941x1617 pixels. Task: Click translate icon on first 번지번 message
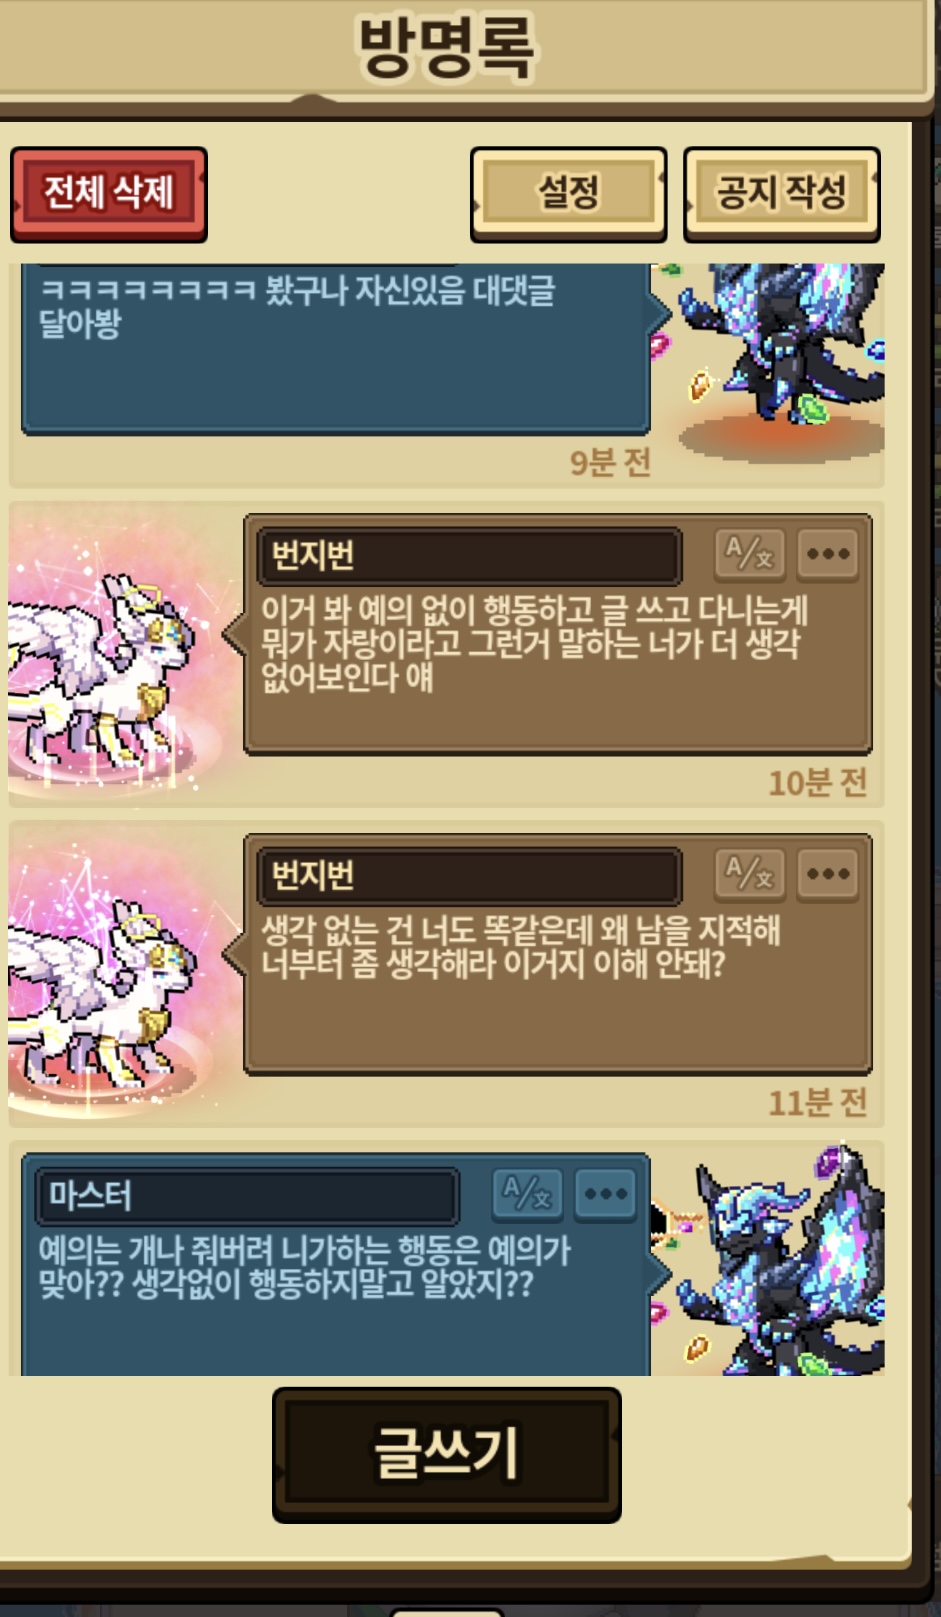(x=749, y=554)
